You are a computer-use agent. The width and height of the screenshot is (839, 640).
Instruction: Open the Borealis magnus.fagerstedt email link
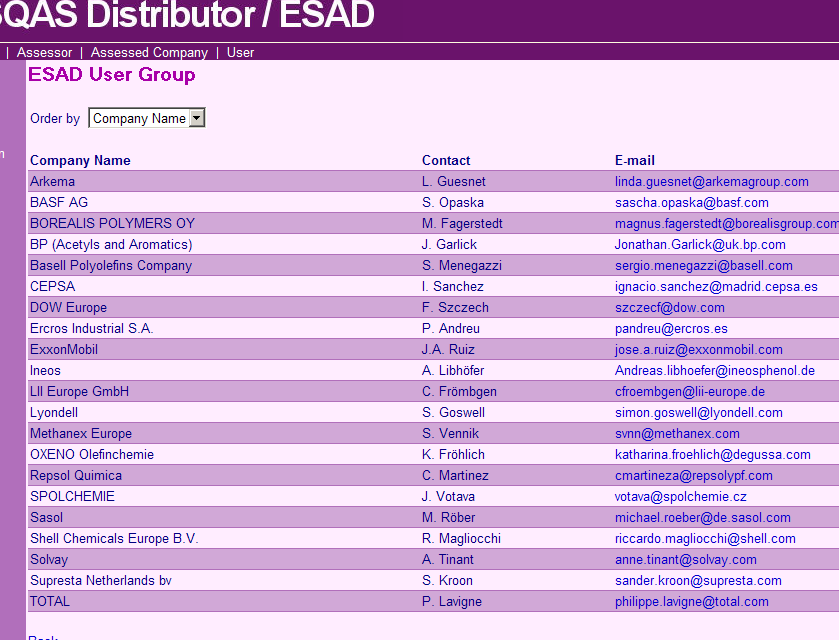point(727,223)
